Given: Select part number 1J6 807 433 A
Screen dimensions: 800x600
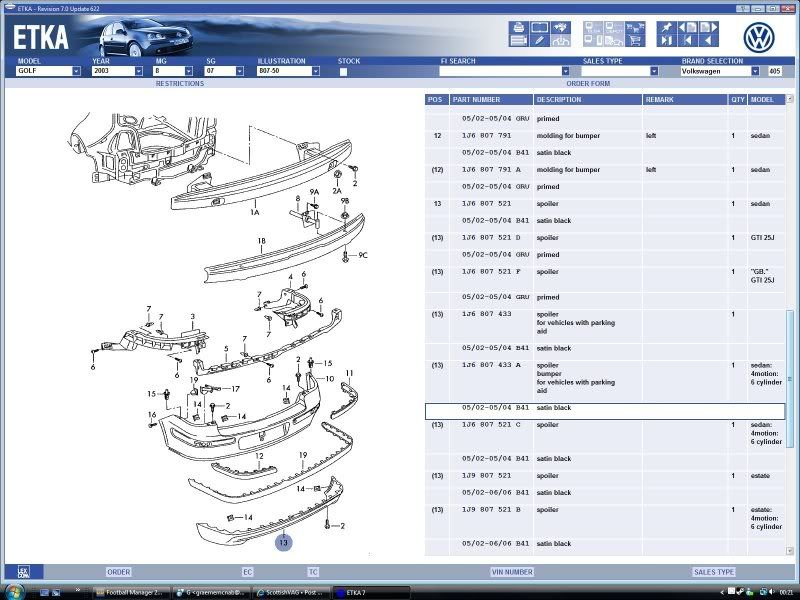Looking at the screenshot, I should point(491,365).
